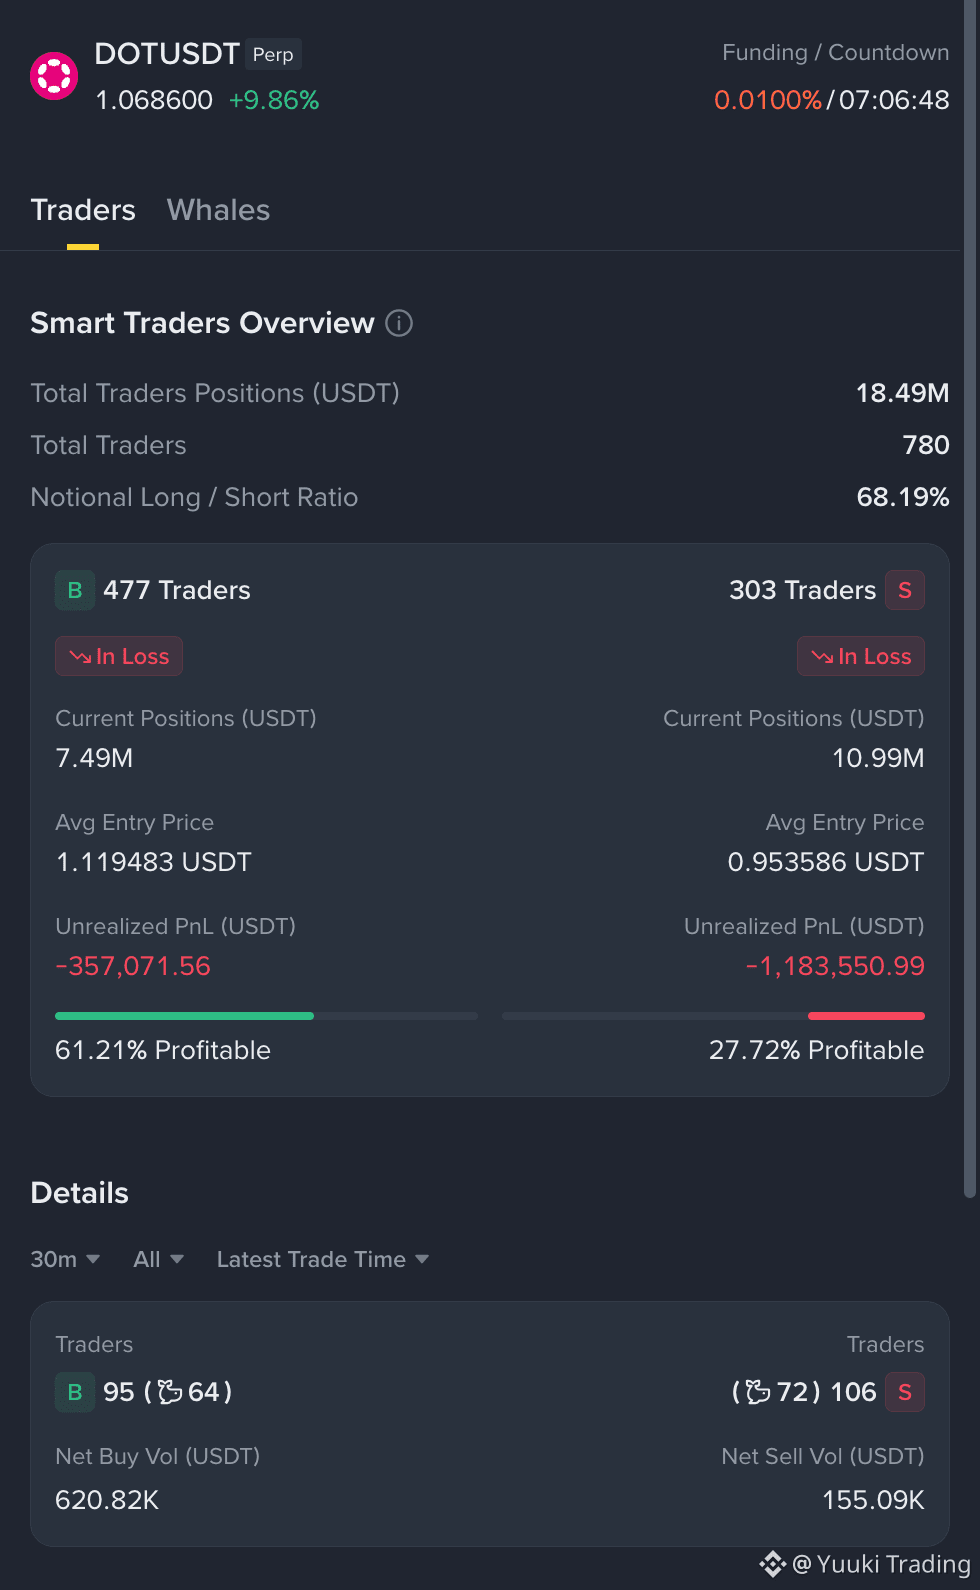Click the green B badge beside 477 Traders

pyautogui.click(x=75, y=590)
